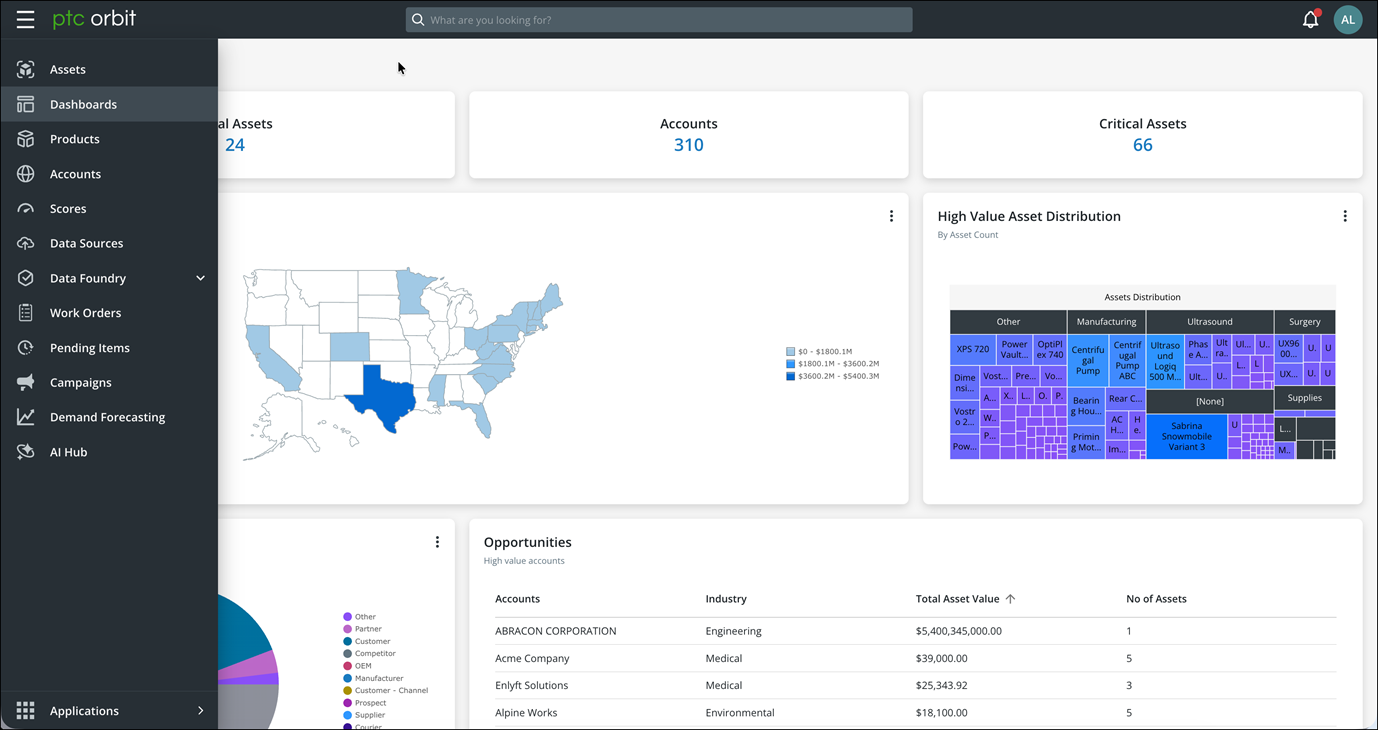Click the Manufacturing treemap category header
The image size is (1378, 730).
click(x=1106, y=322)
